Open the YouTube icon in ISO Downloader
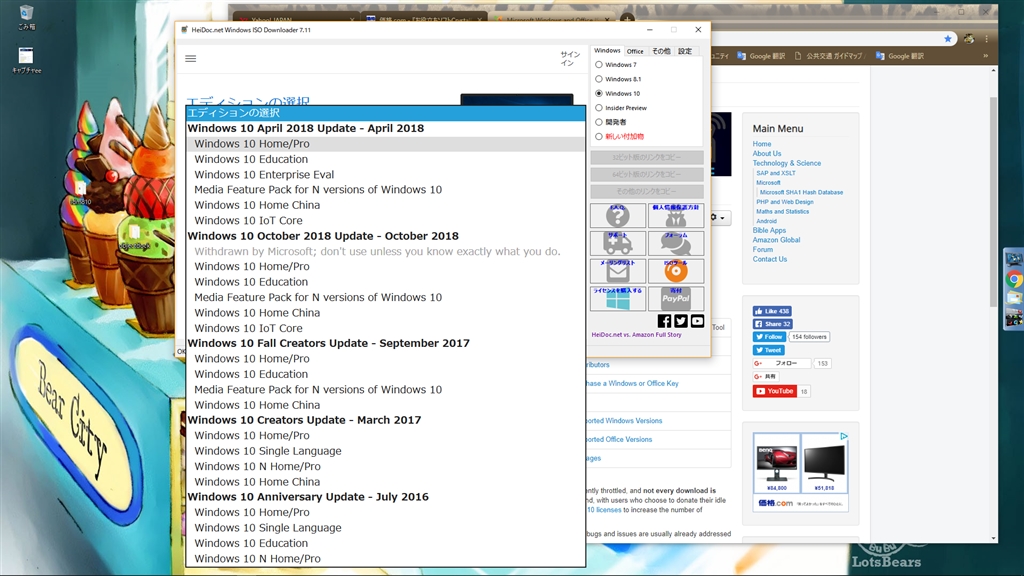The width and height of the screenshot is (1024, 576). (x=697, y=321)
